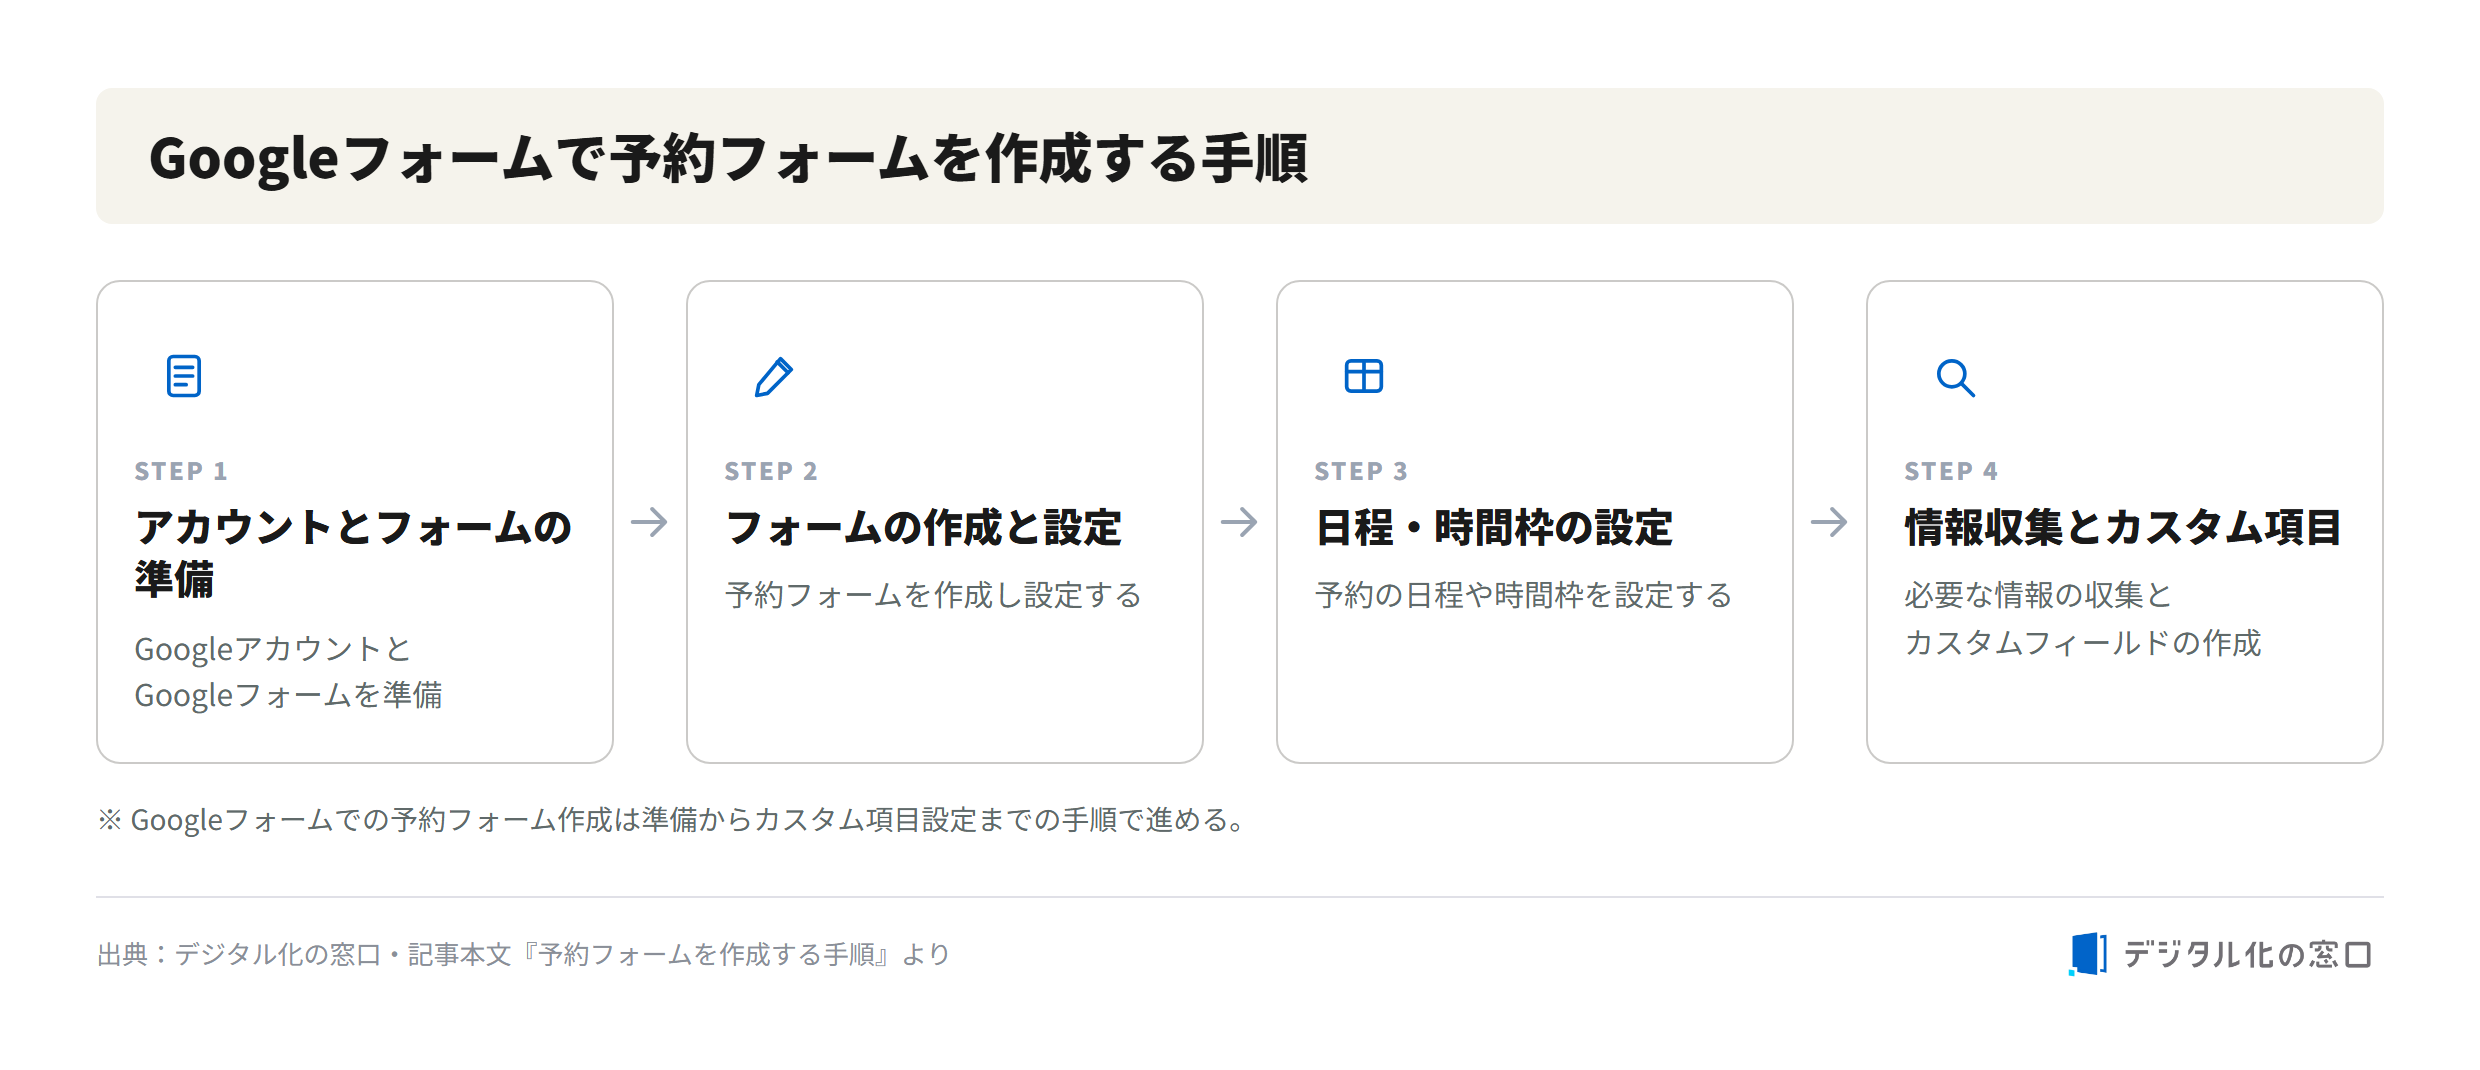
Task: Click the table grid icon in Step 3
Action: pos(1364,376)
